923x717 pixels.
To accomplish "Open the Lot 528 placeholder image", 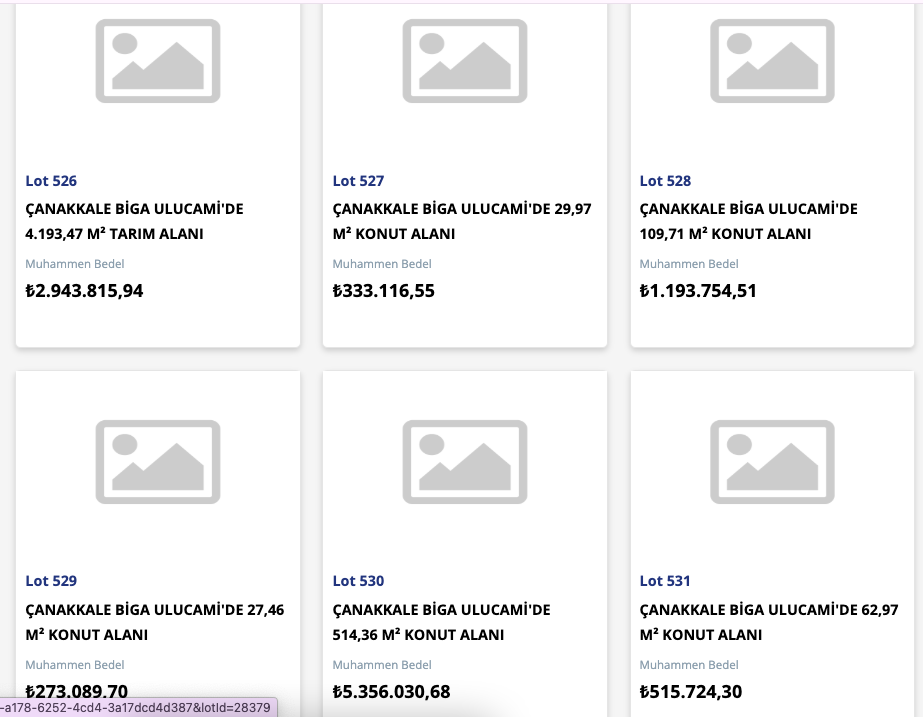I will [772, 61].
